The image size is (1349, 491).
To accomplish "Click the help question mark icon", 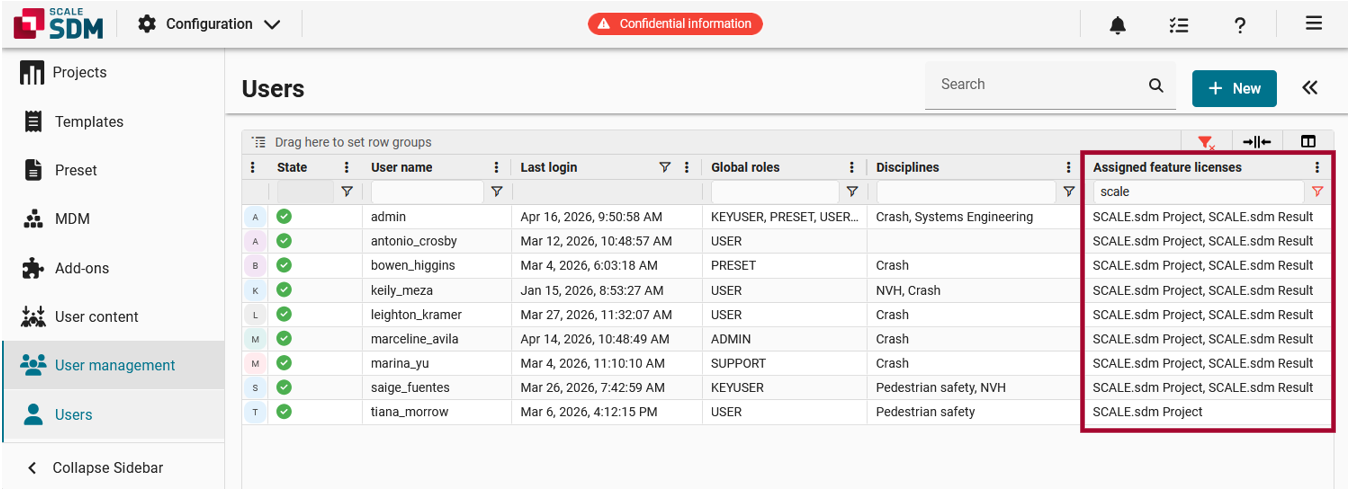I will (x=1240, y=25).
